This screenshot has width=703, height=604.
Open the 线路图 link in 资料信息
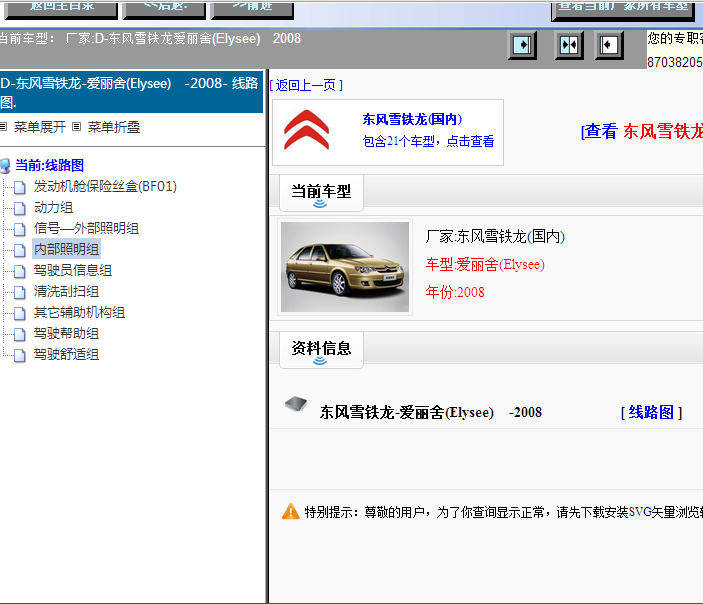tap(651, 412)
